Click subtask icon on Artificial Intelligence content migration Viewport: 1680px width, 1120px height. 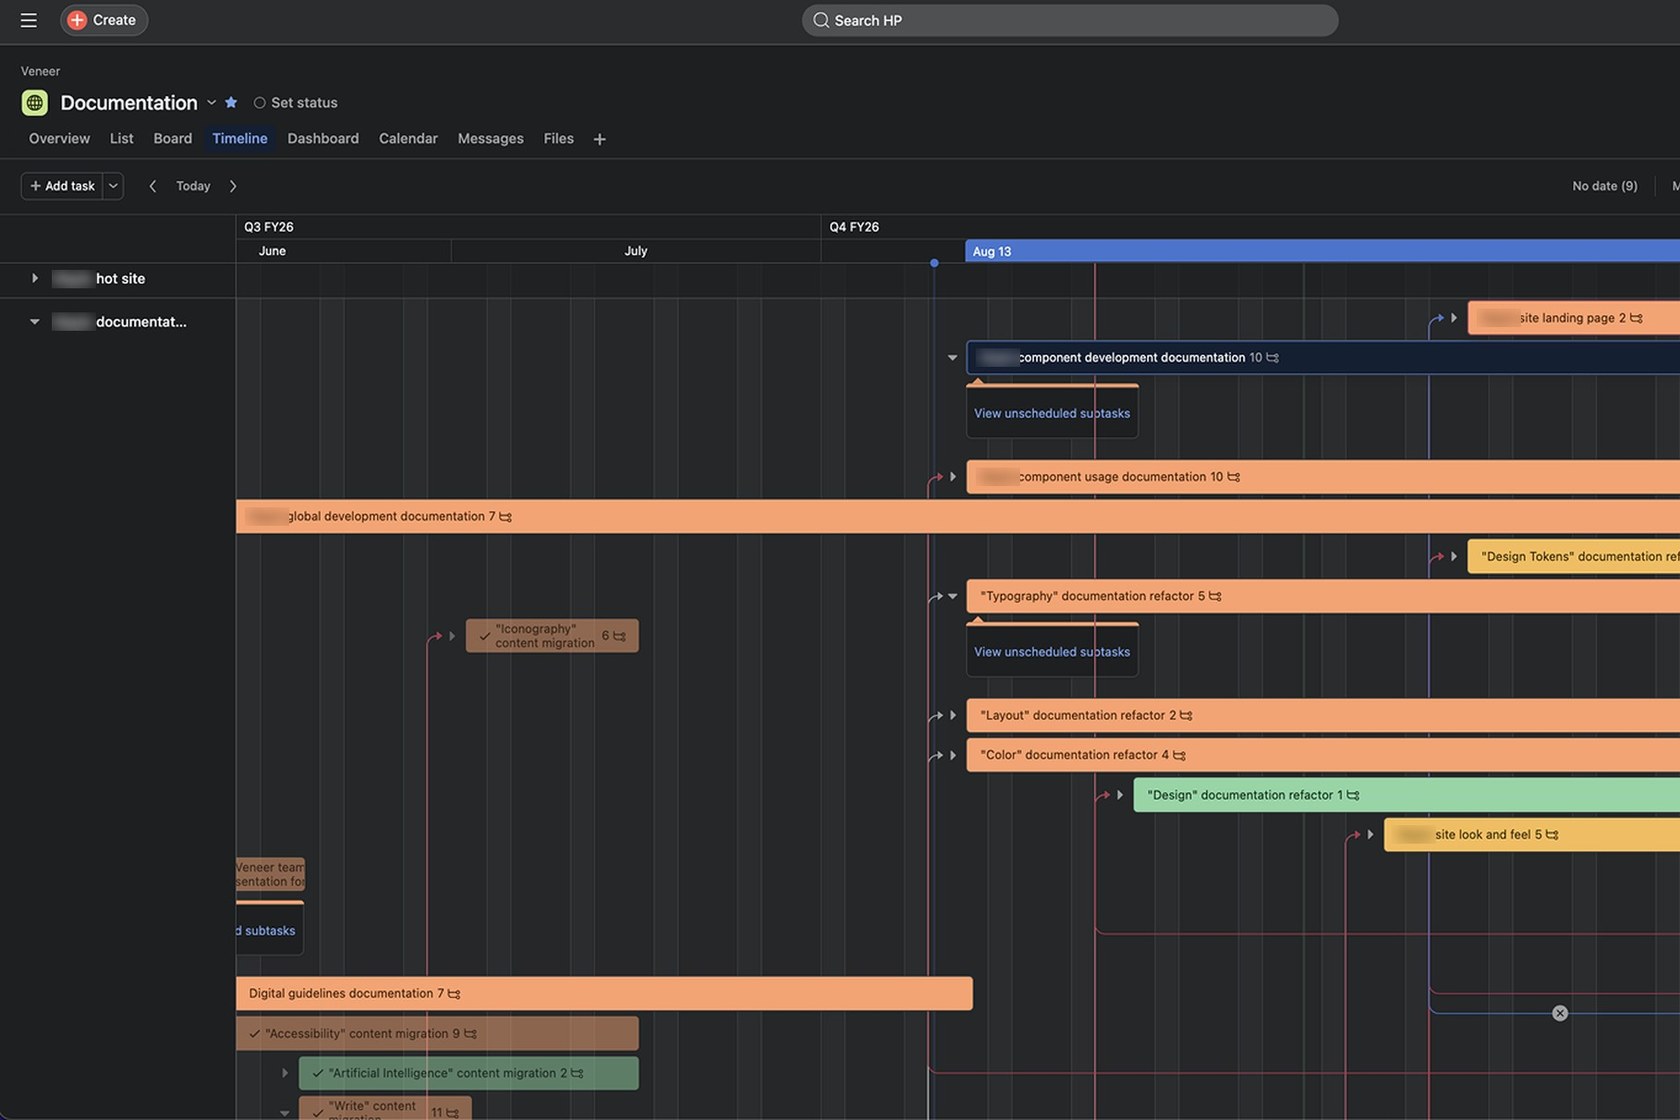577,1073
